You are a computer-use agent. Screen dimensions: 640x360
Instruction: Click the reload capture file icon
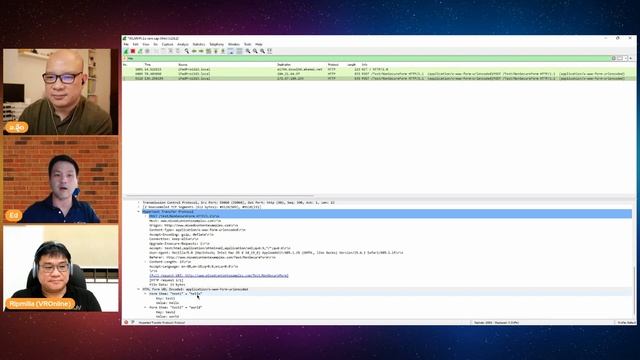pyautogui.click(x=178, y=51)
